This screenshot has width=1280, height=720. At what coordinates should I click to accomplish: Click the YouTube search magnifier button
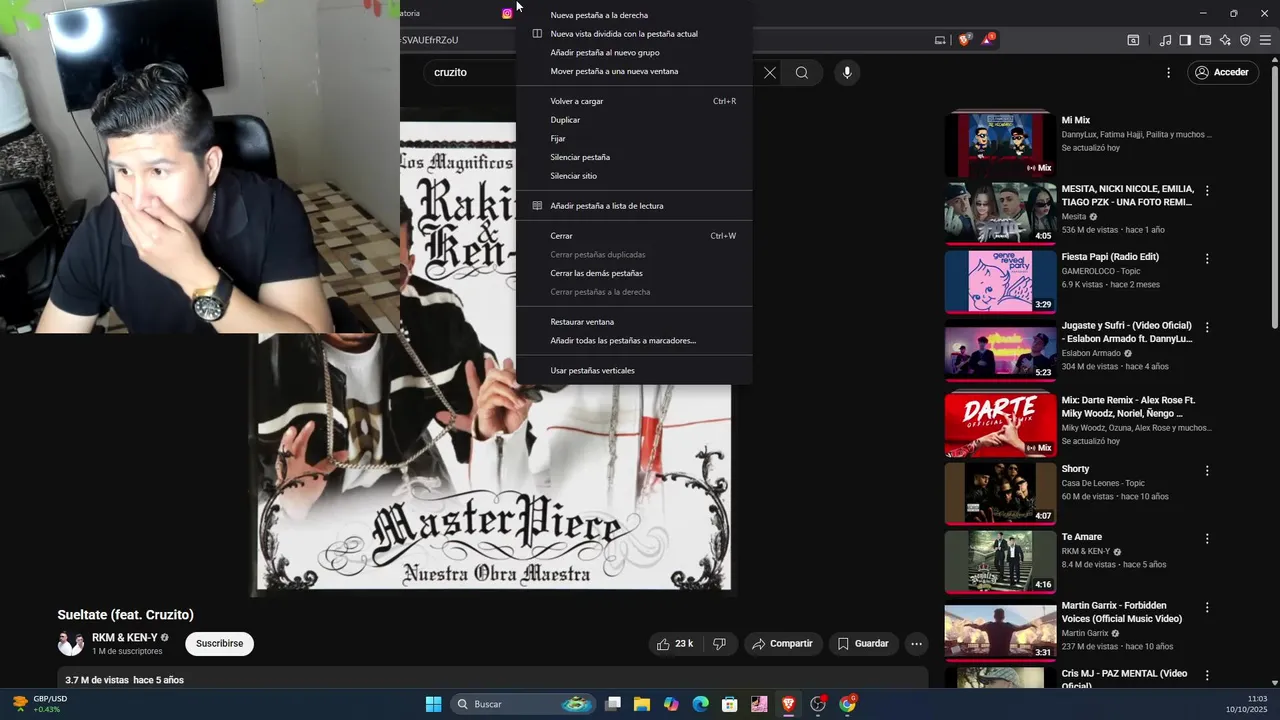pos(802,72)
